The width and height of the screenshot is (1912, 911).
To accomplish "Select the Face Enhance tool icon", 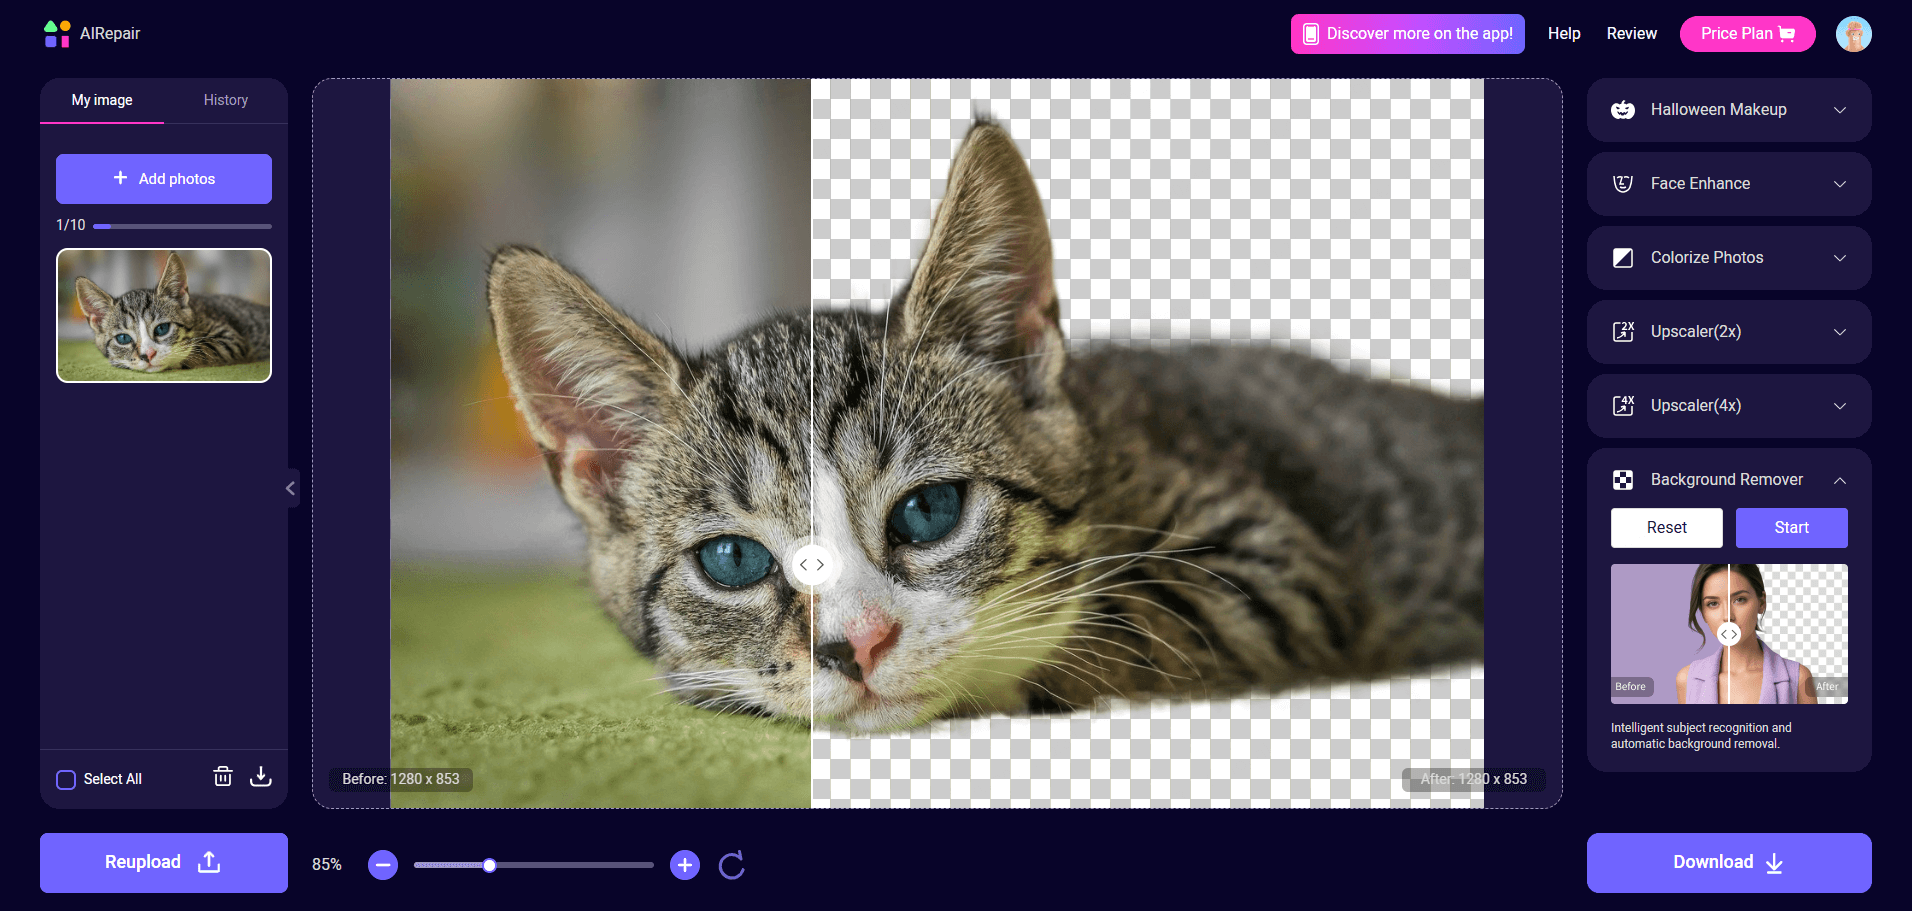I will 1623,184.
